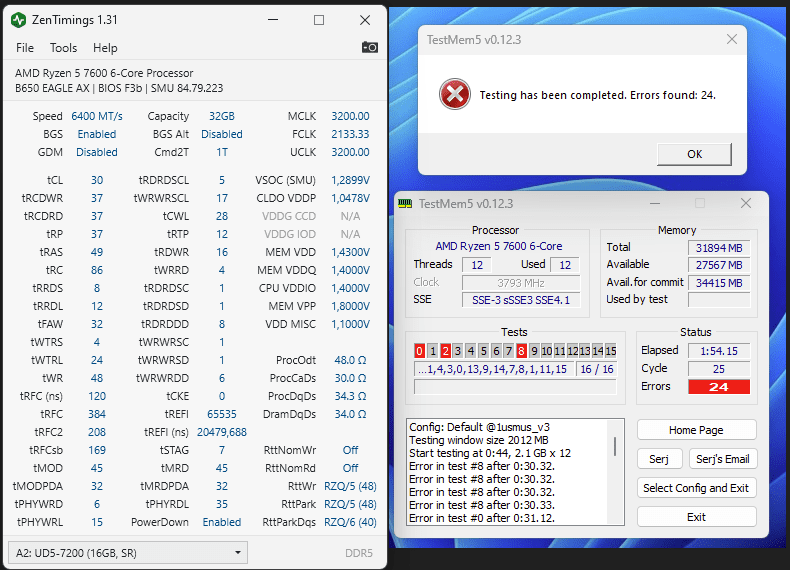Click the FCLK value 2133.33

tap(350, 134)
